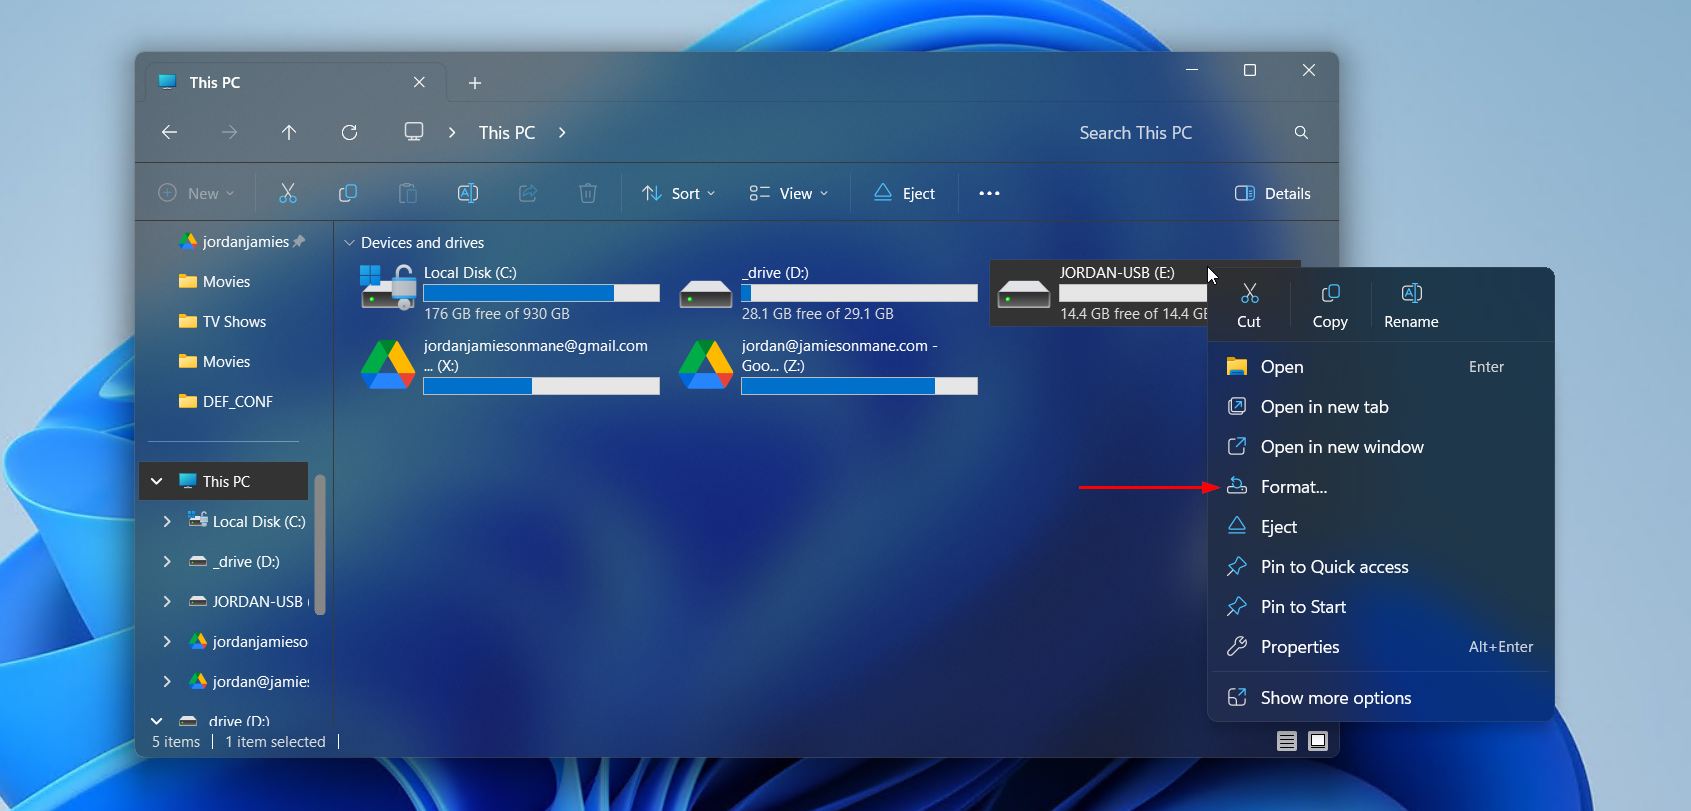Go forward with the right arrow
Image resolution: width=1691 pixels, height=811 pixels.
point(230,132)
